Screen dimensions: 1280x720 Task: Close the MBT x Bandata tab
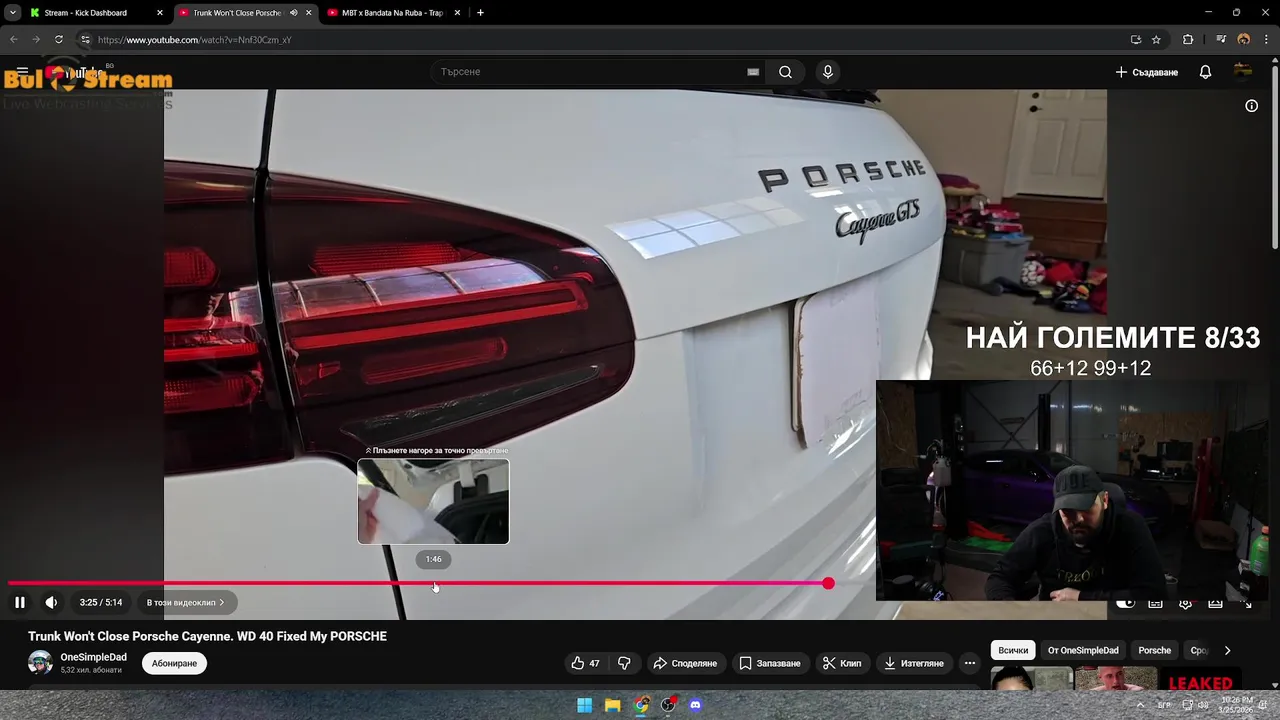(458, 13)
